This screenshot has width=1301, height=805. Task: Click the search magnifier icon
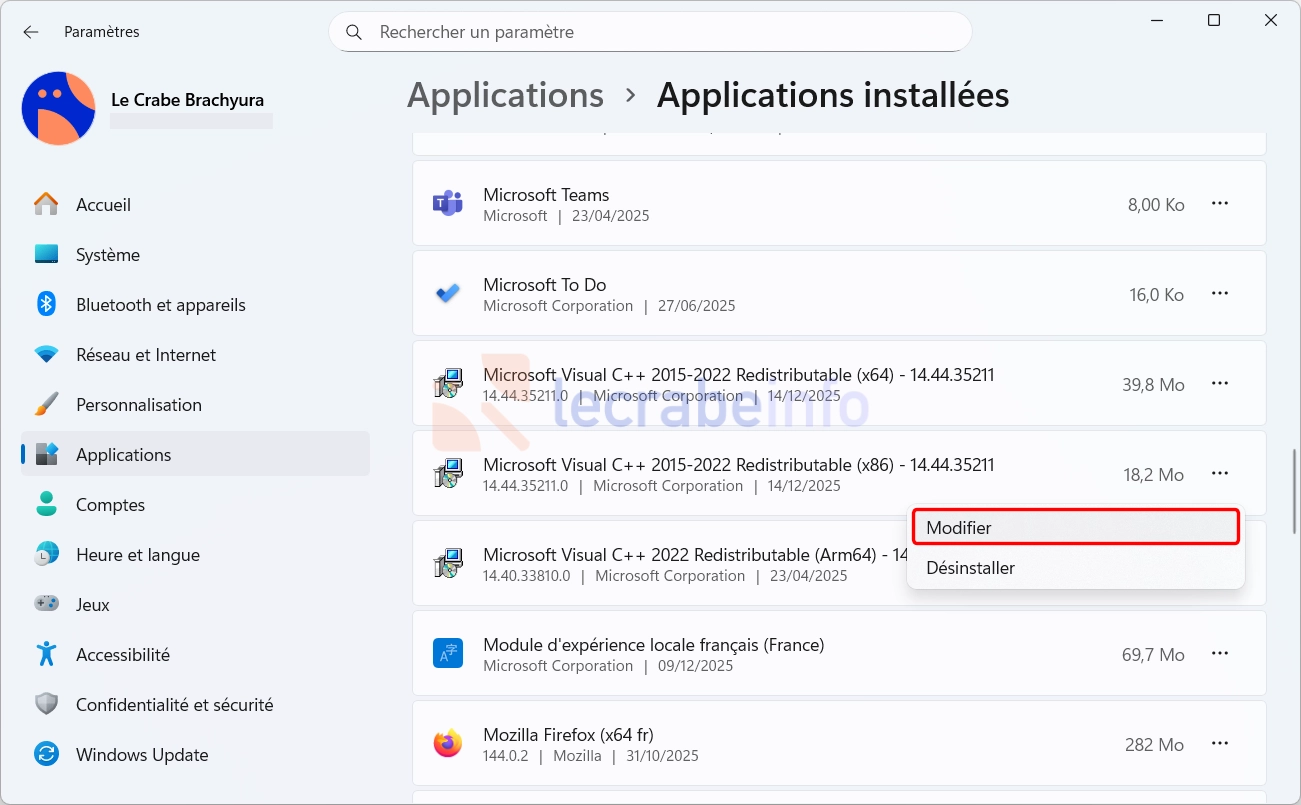(354, 32)
